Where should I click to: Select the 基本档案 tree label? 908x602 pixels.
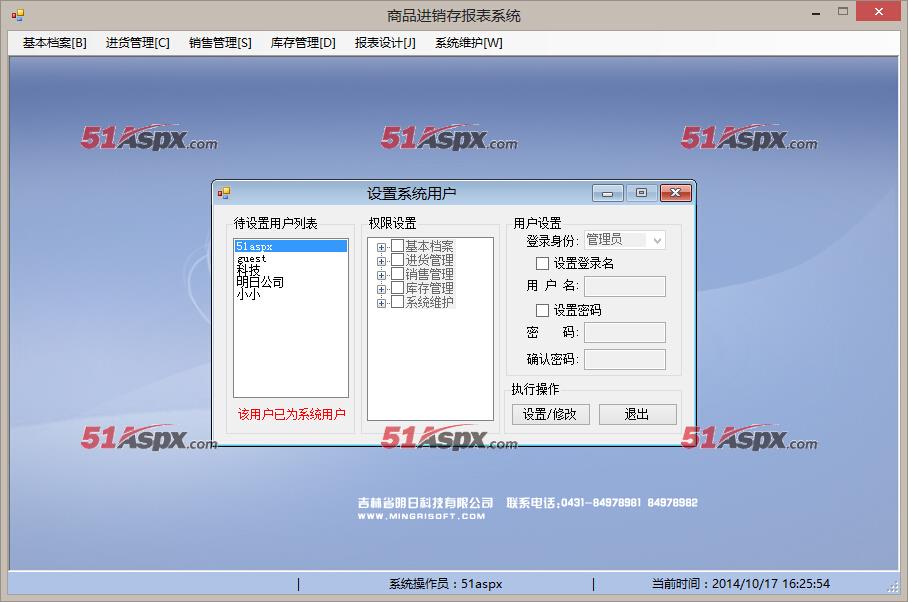(429, 246)
